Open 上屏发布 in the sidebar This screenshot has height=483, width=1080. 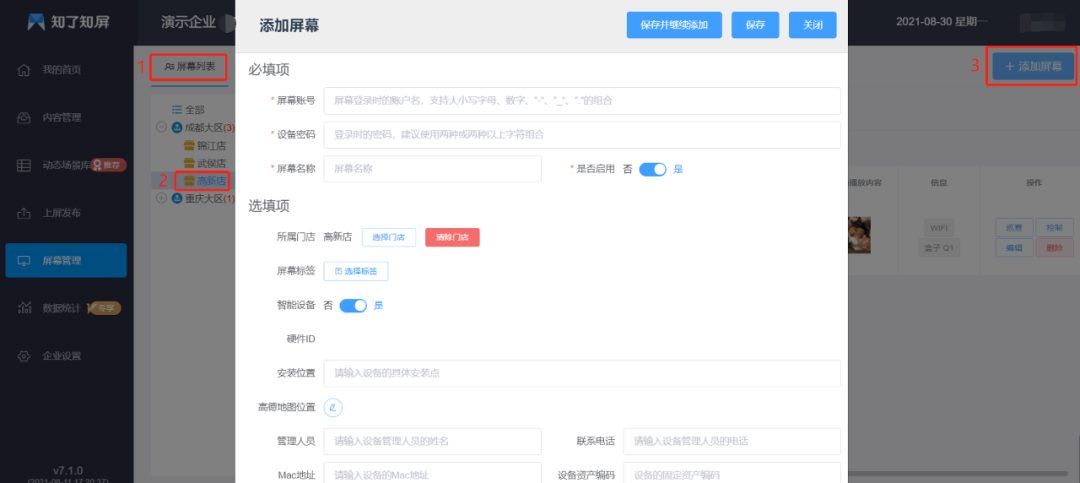[x=62, y=213]
